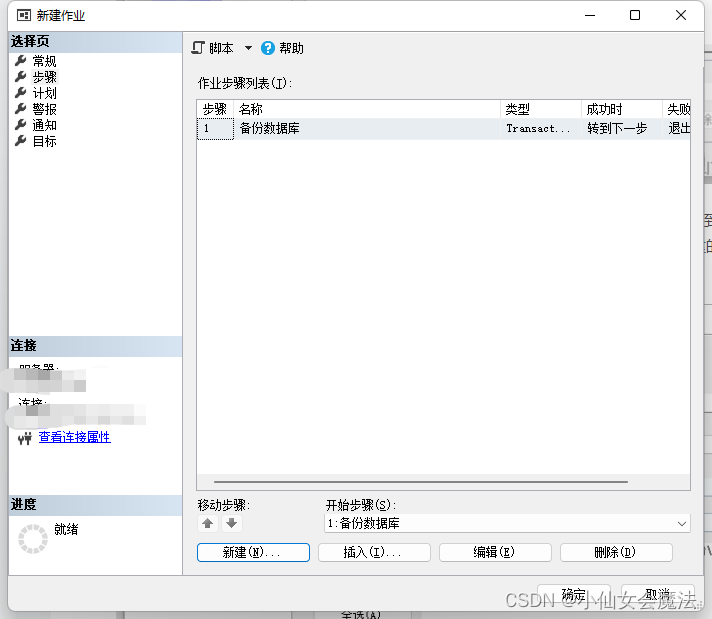Viewport: 712px width, 619px height.
Task: Click the step list horizontal scrollbar
Action: pyautogui.click(x=421, y=482)
